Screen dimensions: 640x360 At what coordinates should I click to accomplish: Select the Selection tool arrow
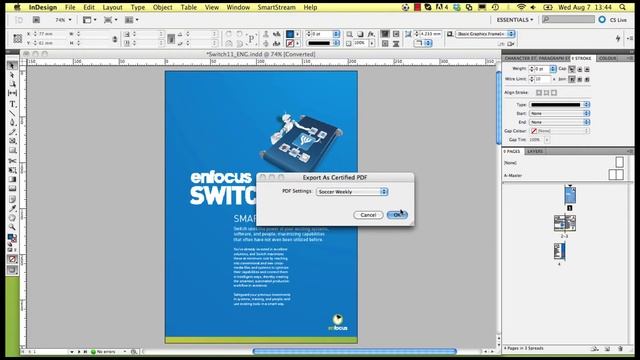tap(12, 66)
